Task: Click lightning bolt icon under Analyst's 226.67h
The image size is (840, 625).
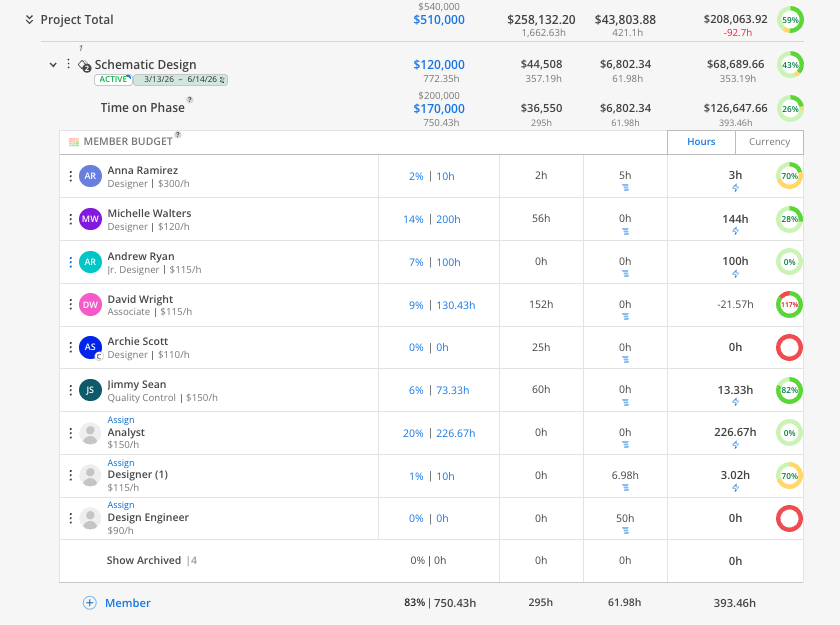Action: [x=736, y=445]
